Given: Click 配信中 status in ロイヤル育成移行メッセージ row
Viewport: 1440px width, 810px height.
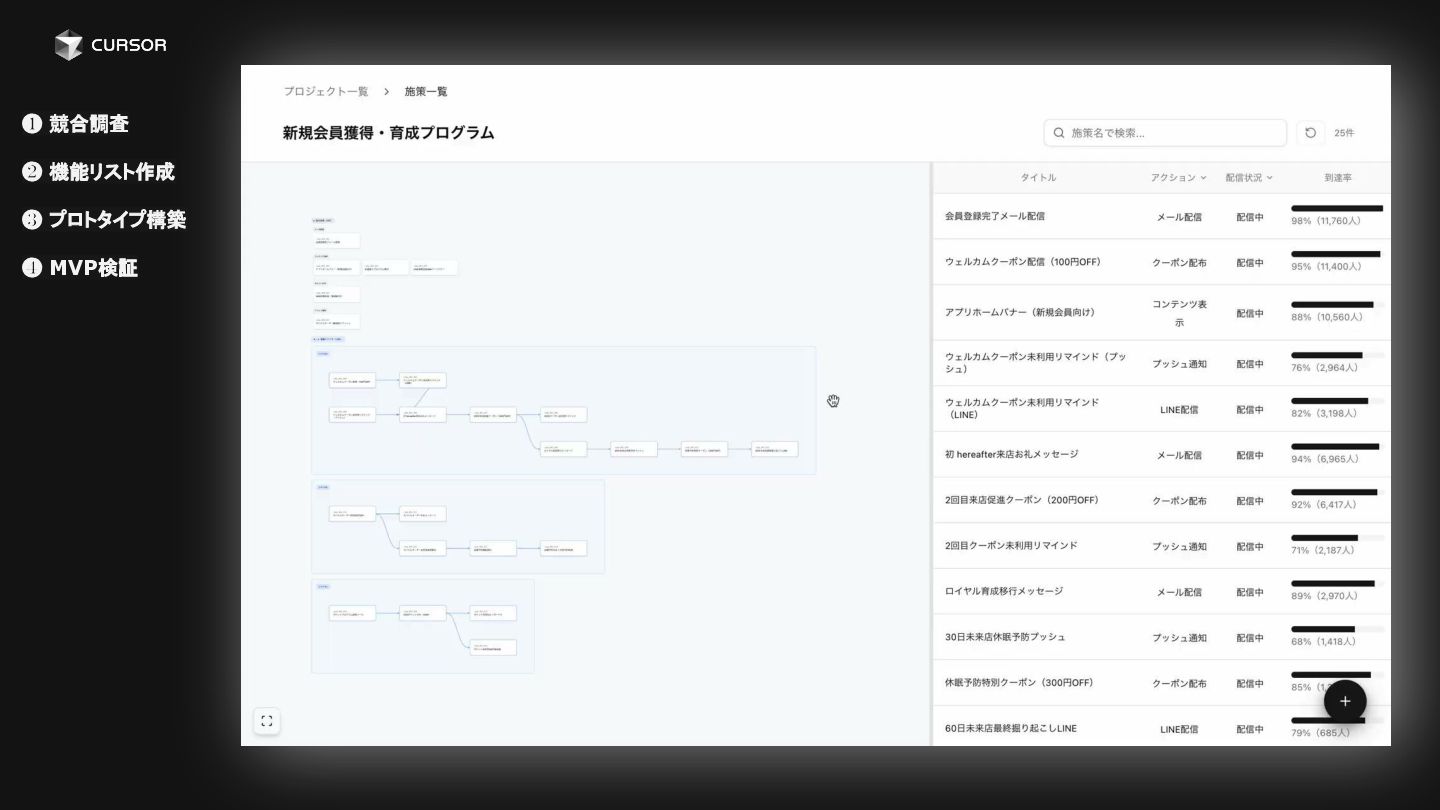Looking at the screenshot, I should 1249,592.
